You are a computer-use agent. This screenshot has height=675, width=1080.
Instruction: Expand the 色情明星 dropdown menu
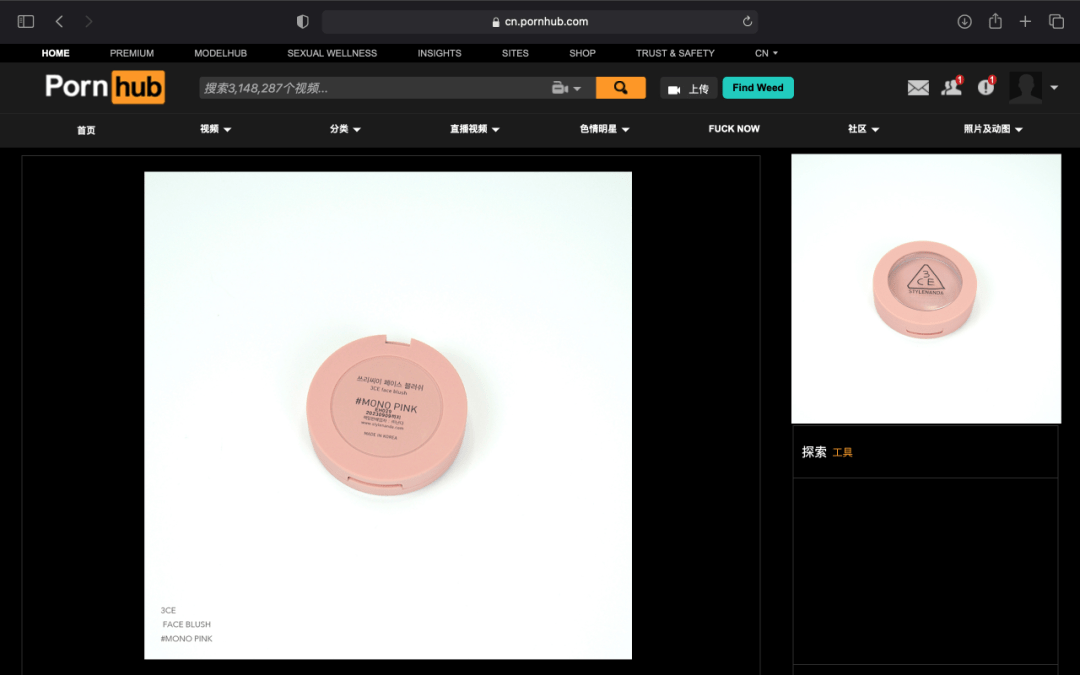(605, 129)
